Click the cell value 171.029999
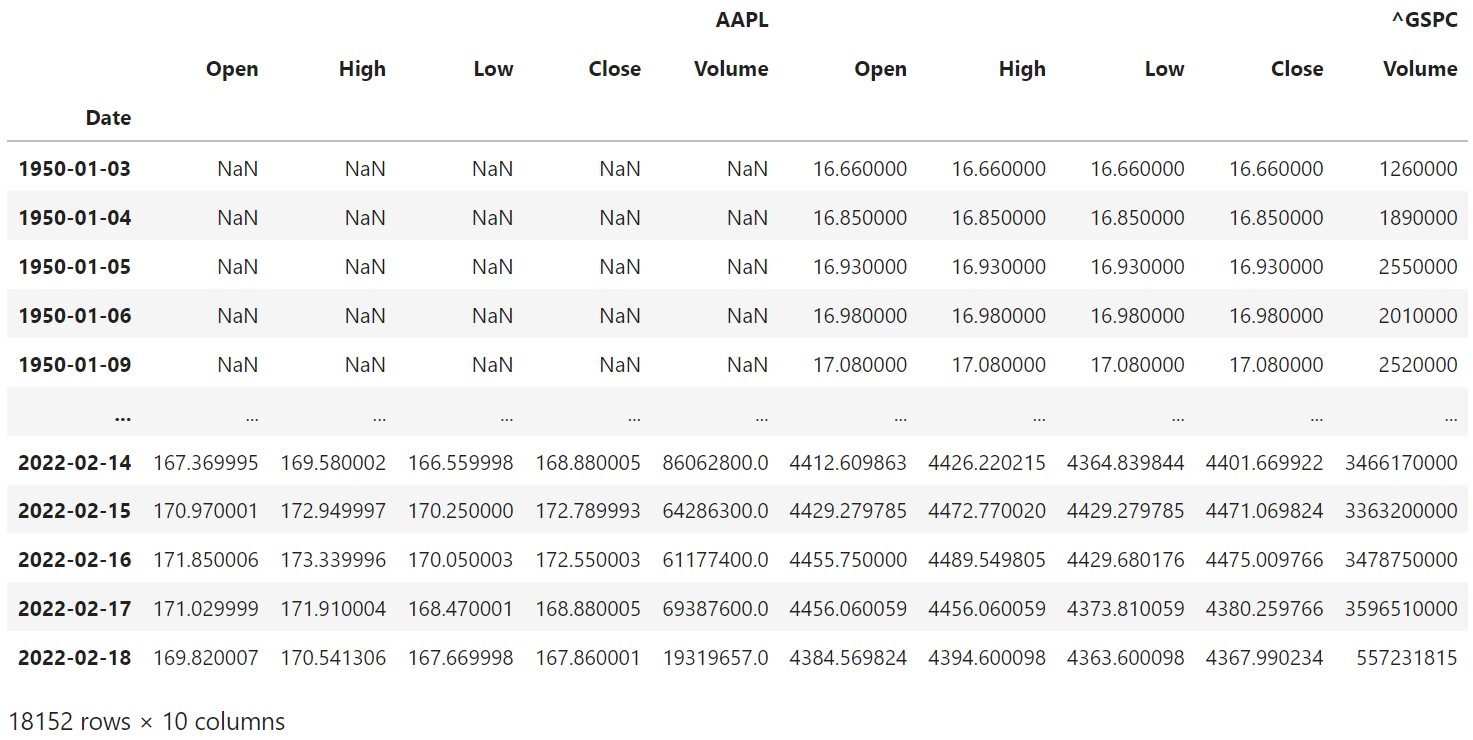The width and height of the screenshot is (1473, 740). point(206,609)
